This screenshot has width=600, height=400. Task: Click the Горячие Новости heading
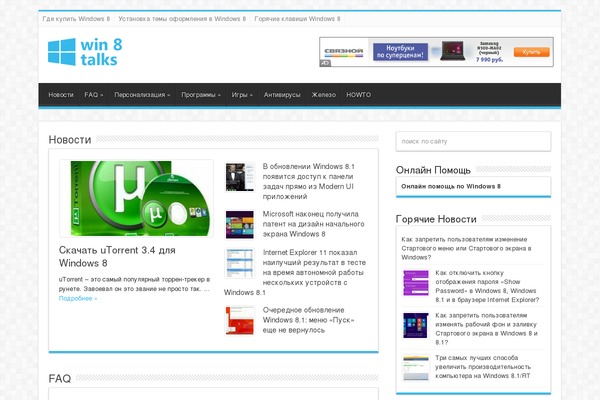tap(436, 219)
